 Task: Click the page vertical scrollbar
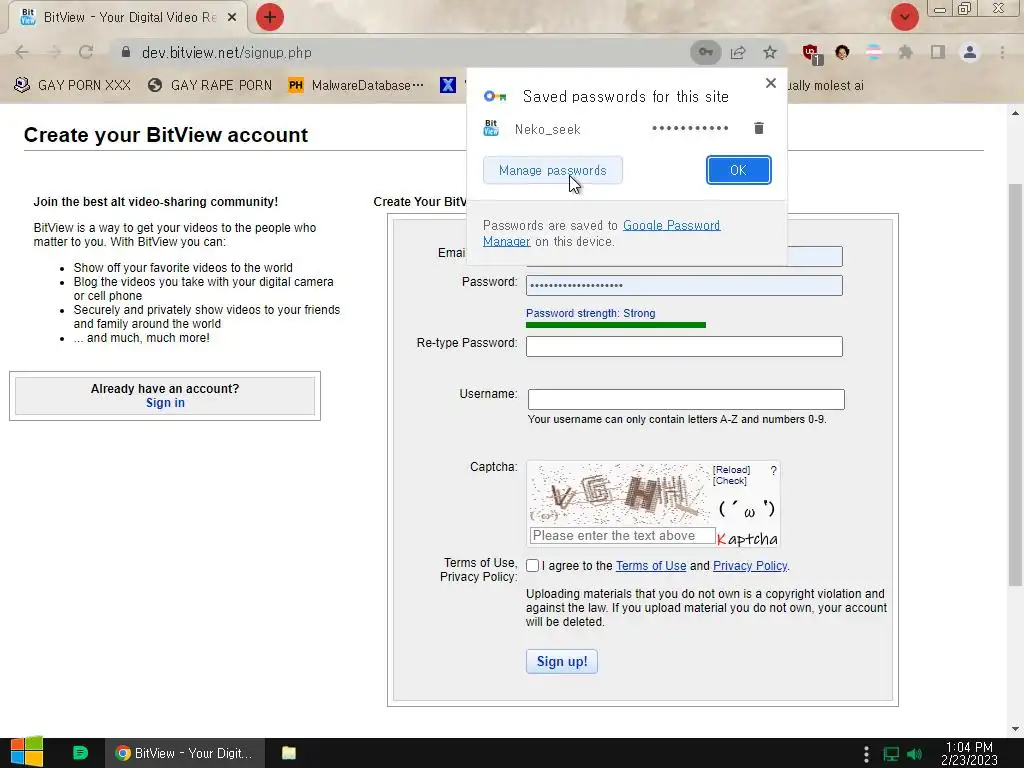(x=1015, y=385)
